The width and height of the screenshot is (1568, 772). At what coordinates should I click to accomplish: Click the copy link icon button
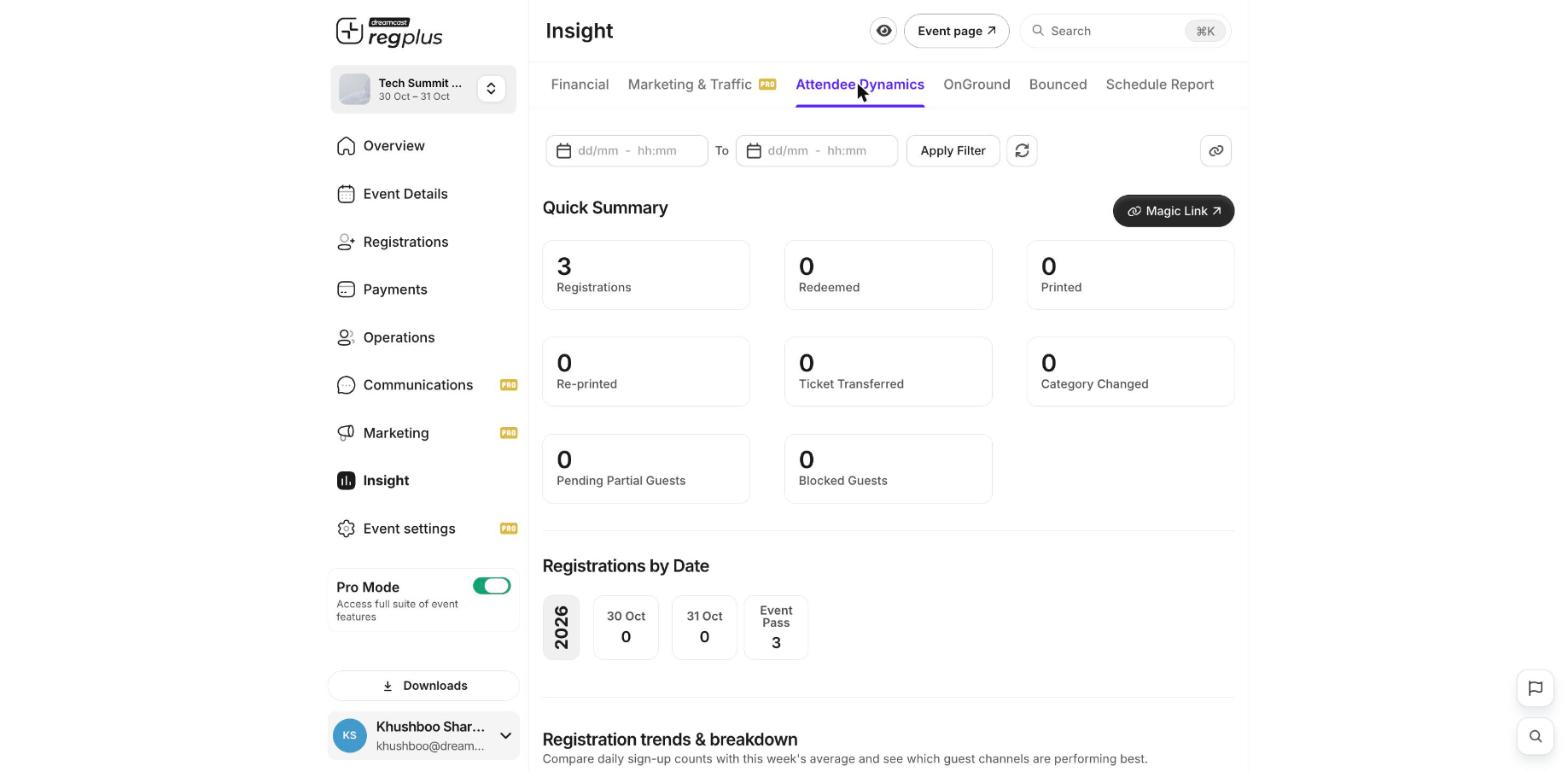(x=1216, y=151)
